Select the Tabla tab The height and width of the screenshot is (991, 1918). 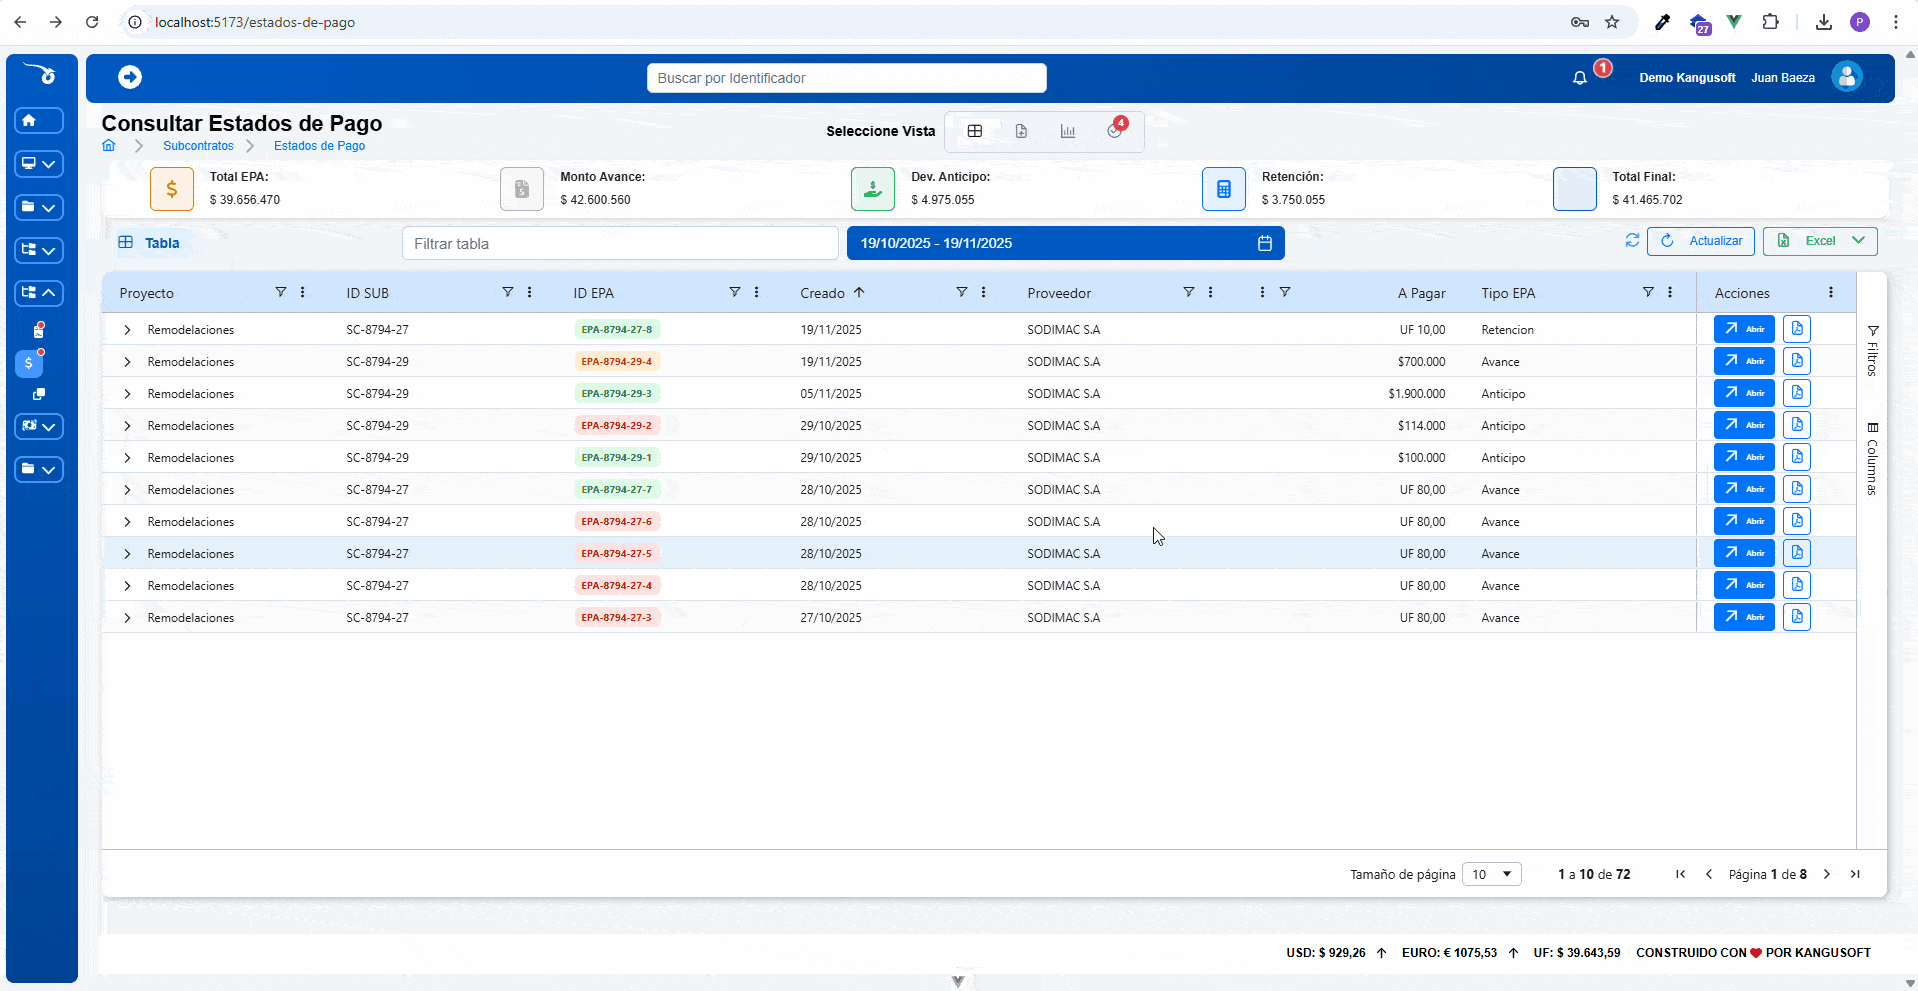click(149, 243)
